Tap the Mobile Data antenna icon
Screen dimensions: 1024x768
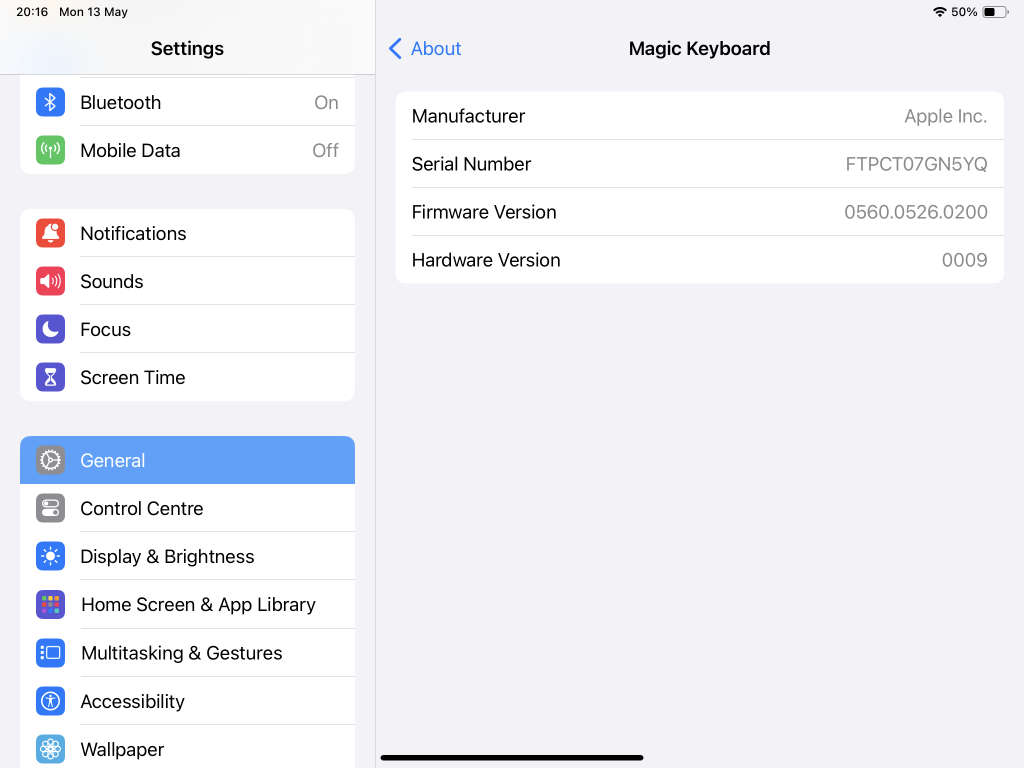(50, 150)
